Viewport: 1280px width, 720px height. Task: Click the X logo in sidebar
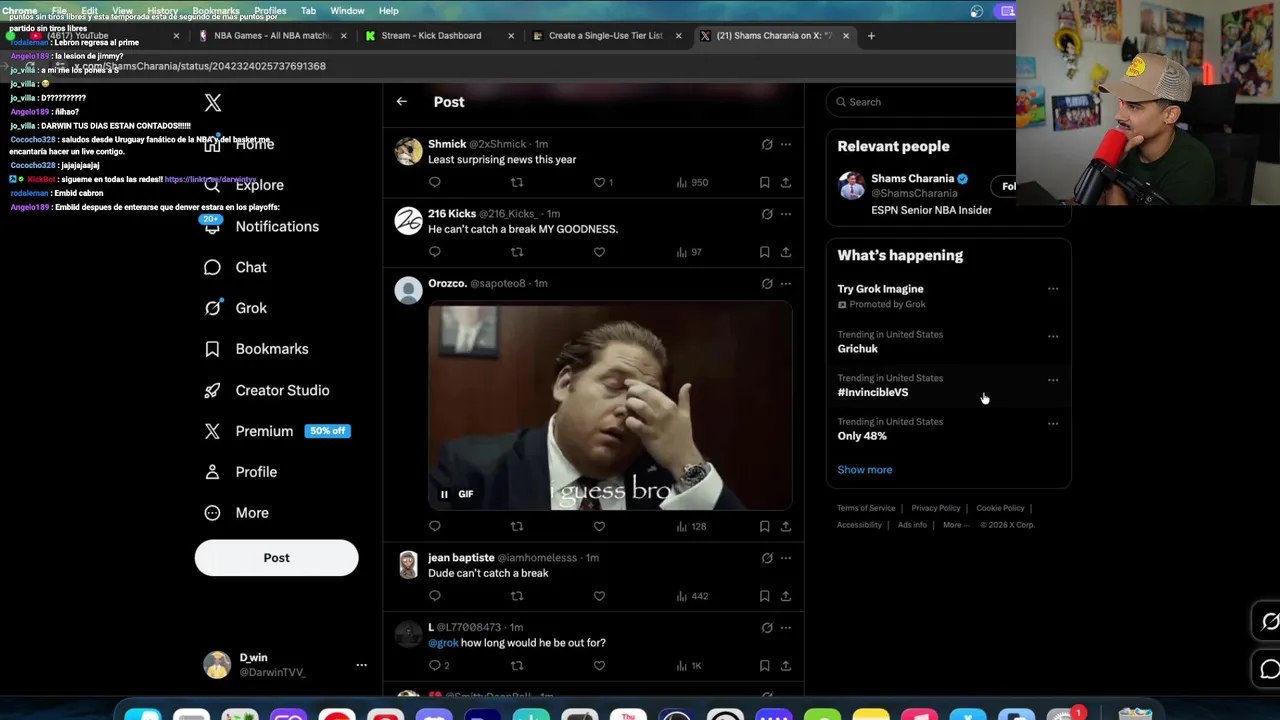pyautogui.click(x=213, y=102)
